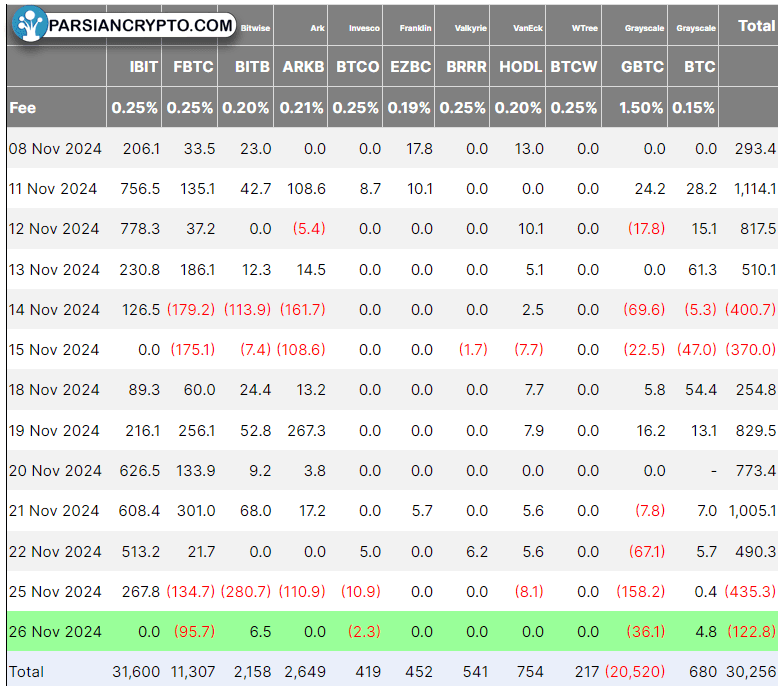The image size is (778, 686).
Task: Click the 0.19% EZBC fee cell
Action: click(409, 108)
